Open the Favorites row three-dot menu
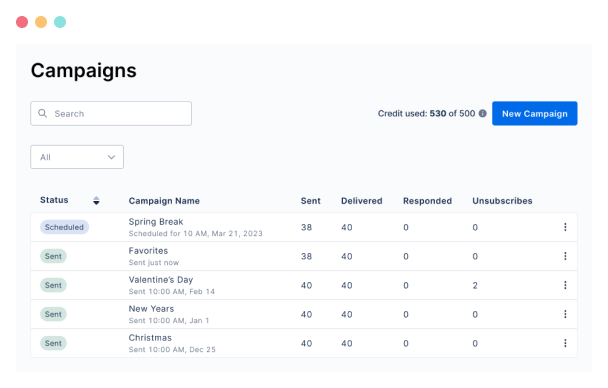 565,256
